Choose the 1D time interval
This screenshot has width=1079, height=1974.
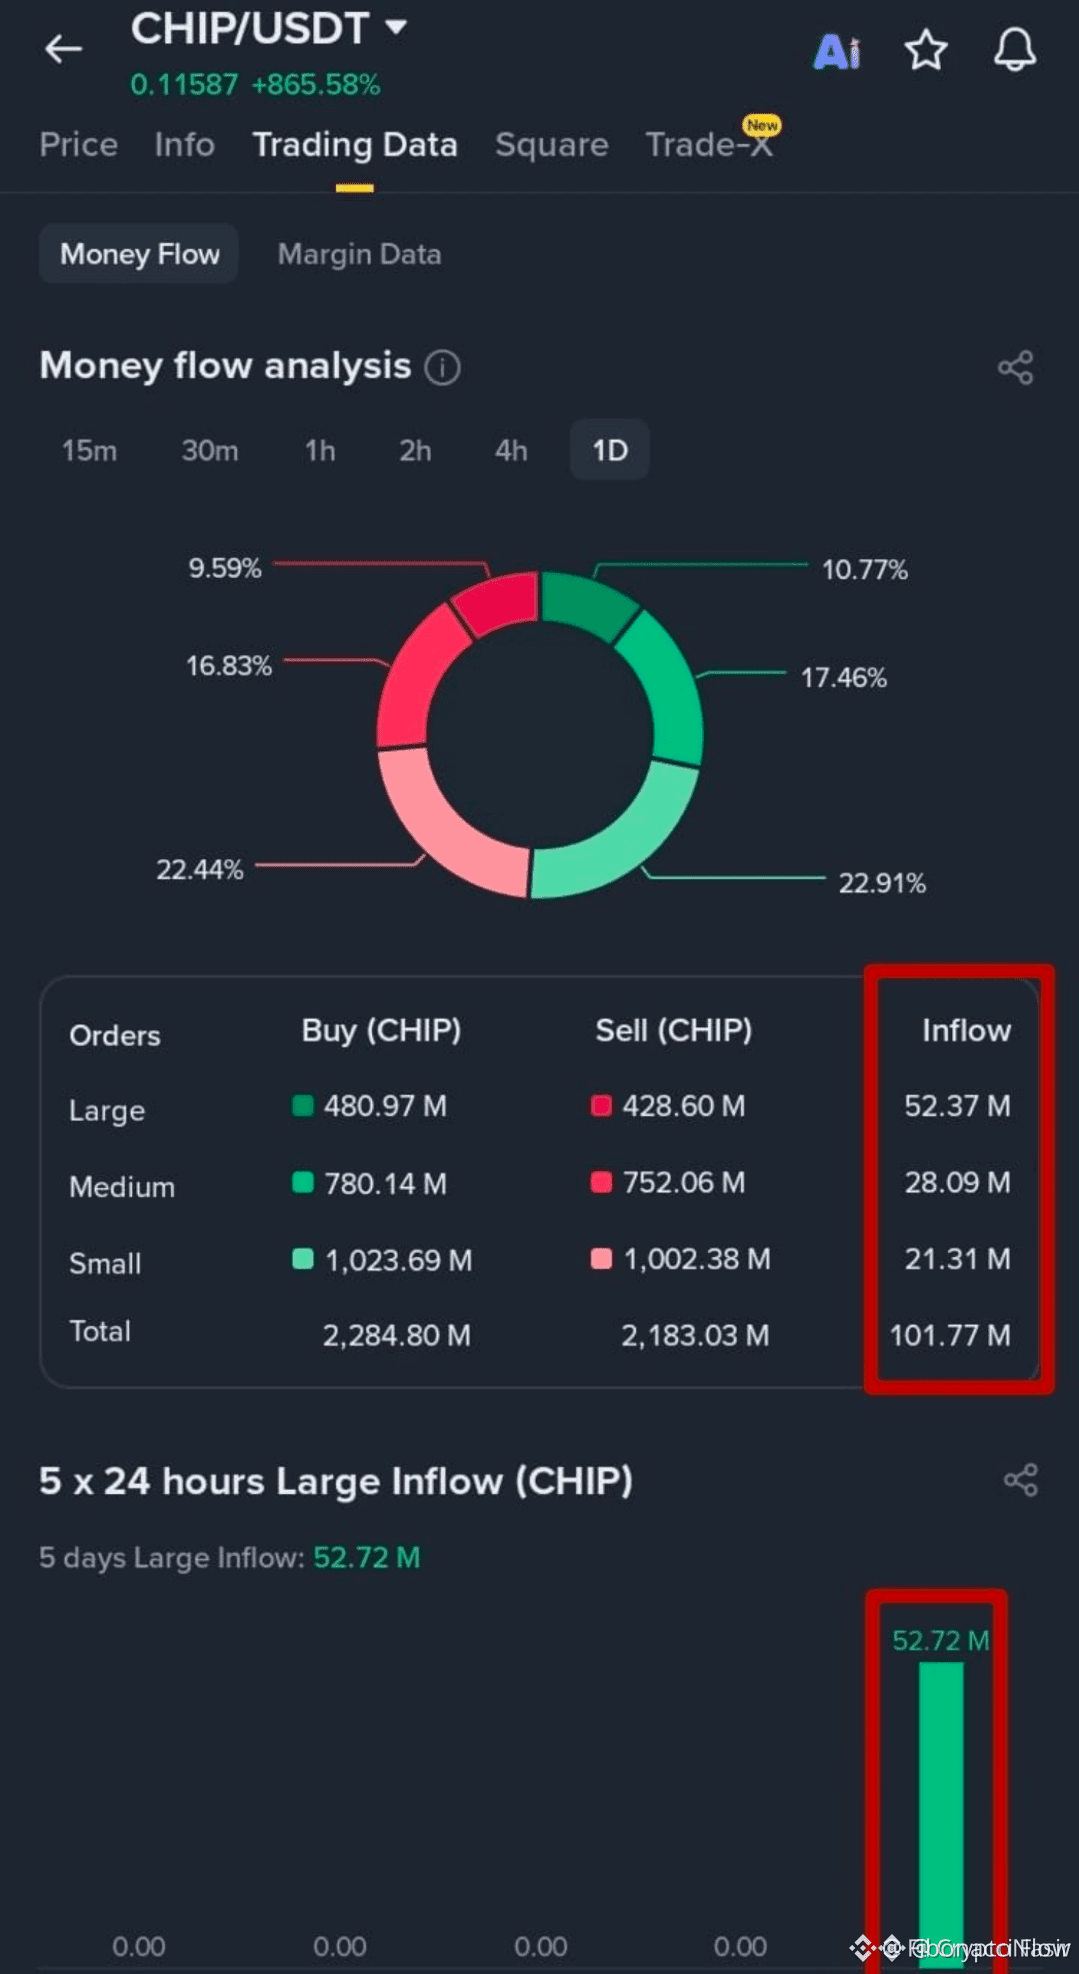610,450
